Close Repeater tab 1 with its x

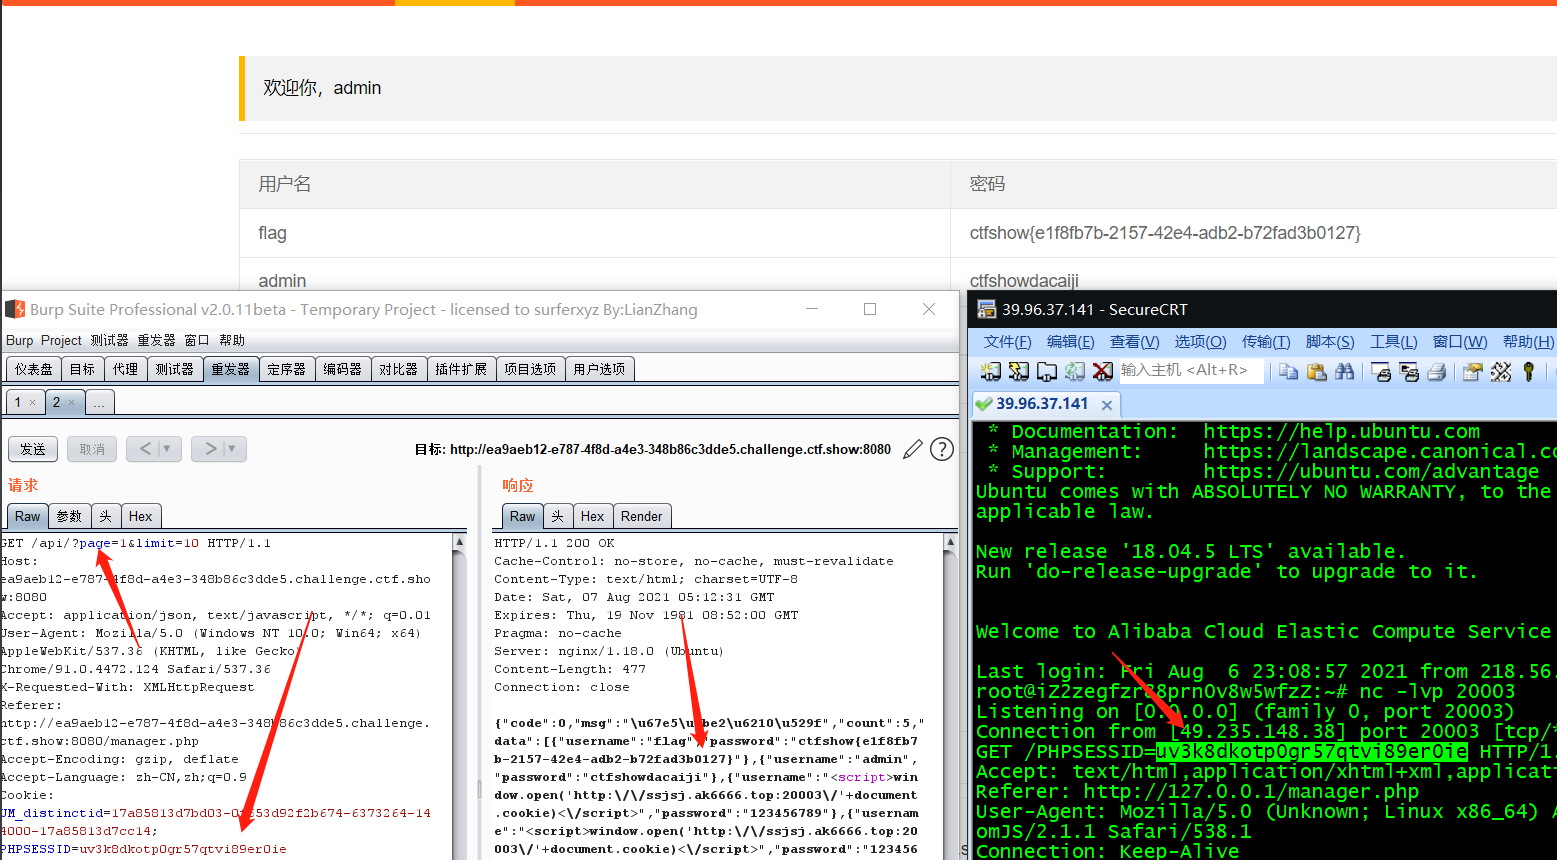pos(32,402)
